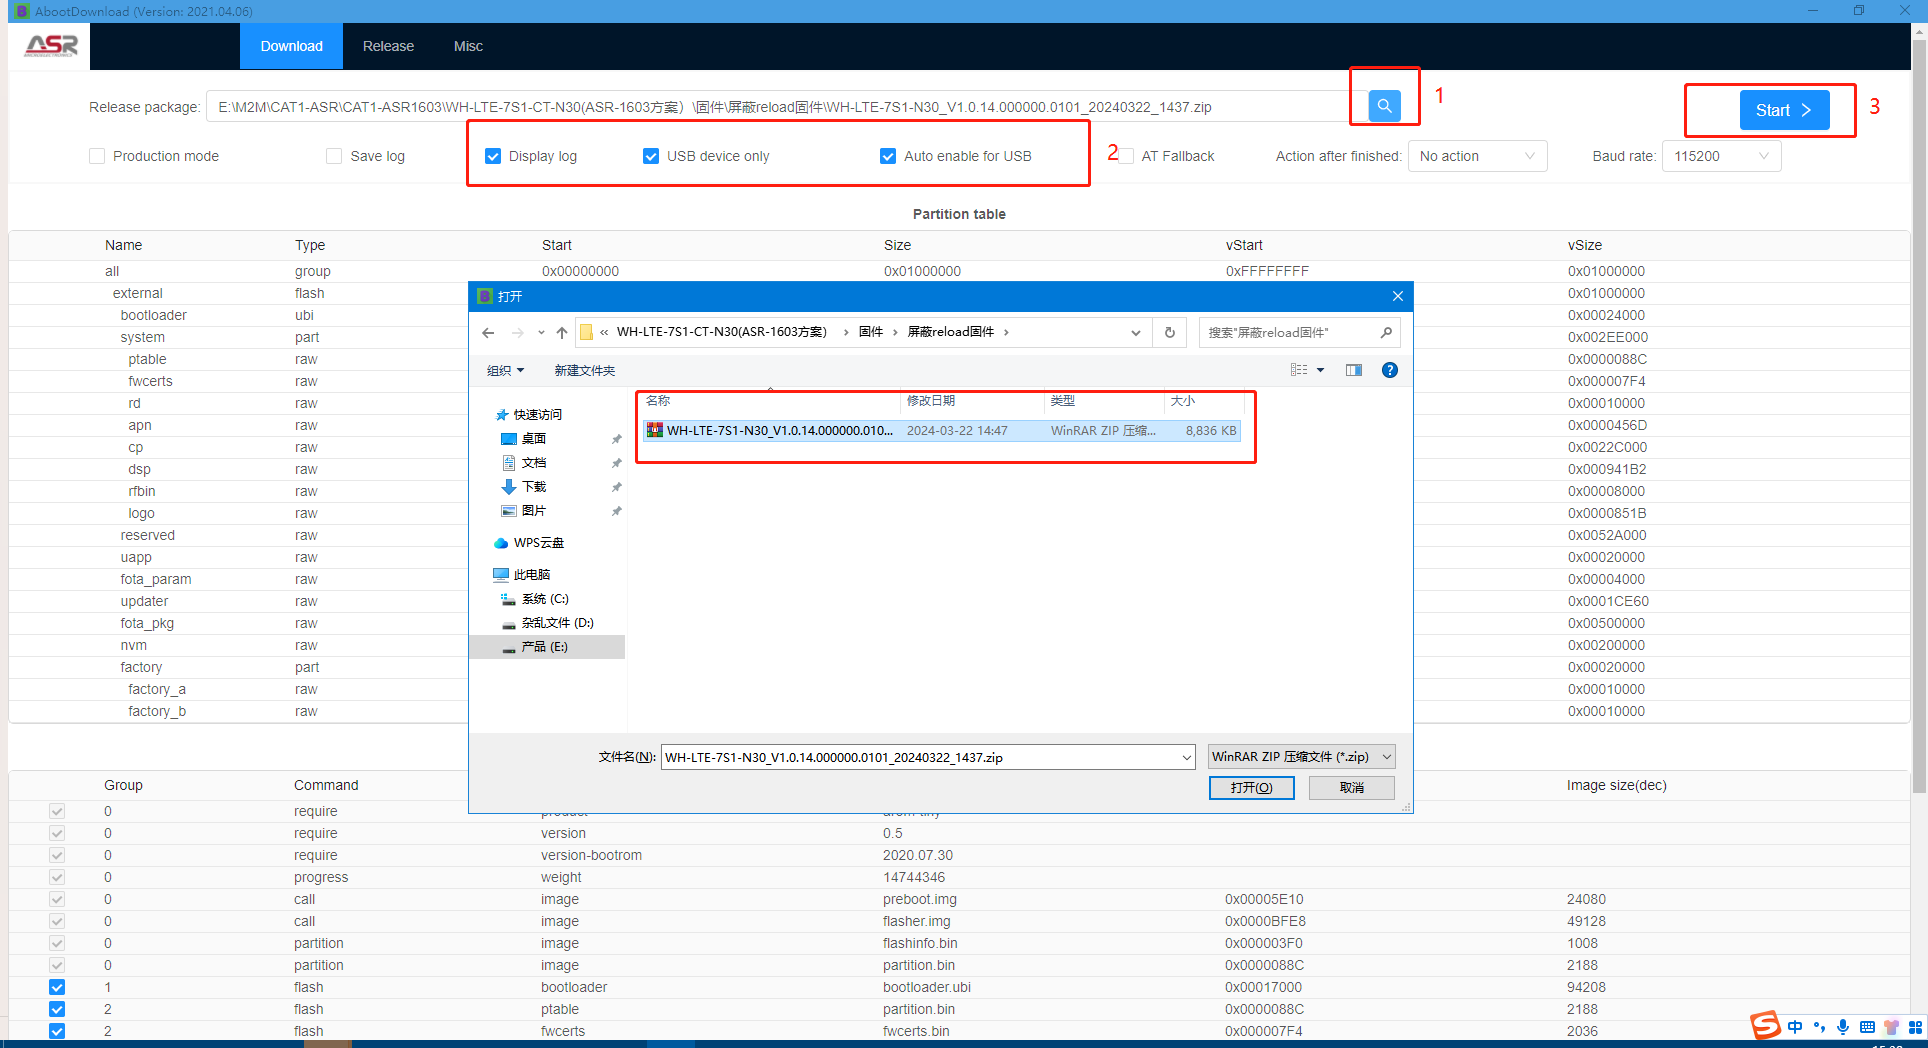Click the cancel button in file dialog
Screen dimensions: 1928x1048
(x=1351, y=788)
